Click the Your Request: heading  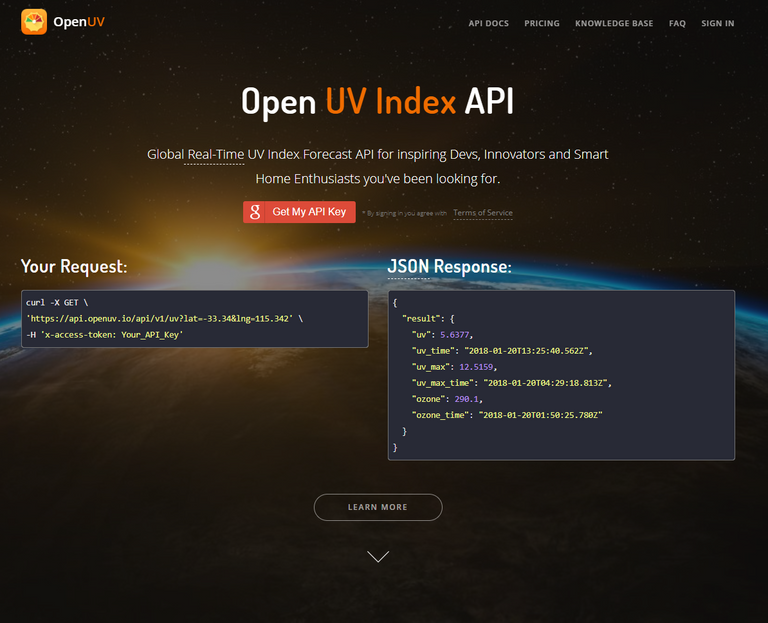pos(74,266)
